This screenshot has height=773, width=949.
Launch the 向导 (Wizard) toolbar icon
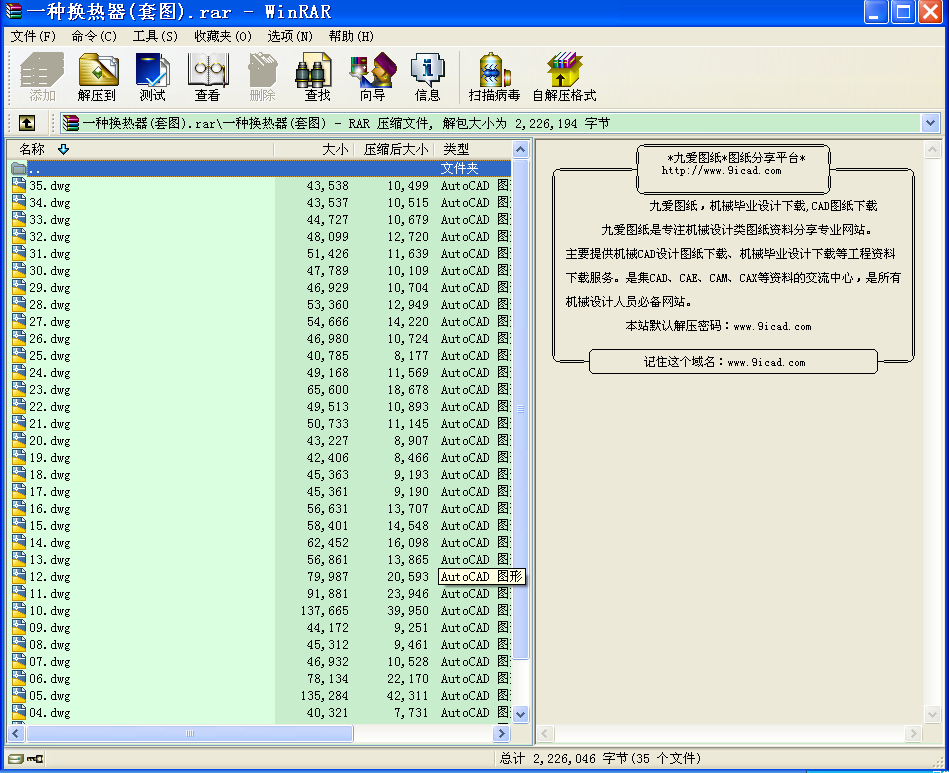coord(372,77)
